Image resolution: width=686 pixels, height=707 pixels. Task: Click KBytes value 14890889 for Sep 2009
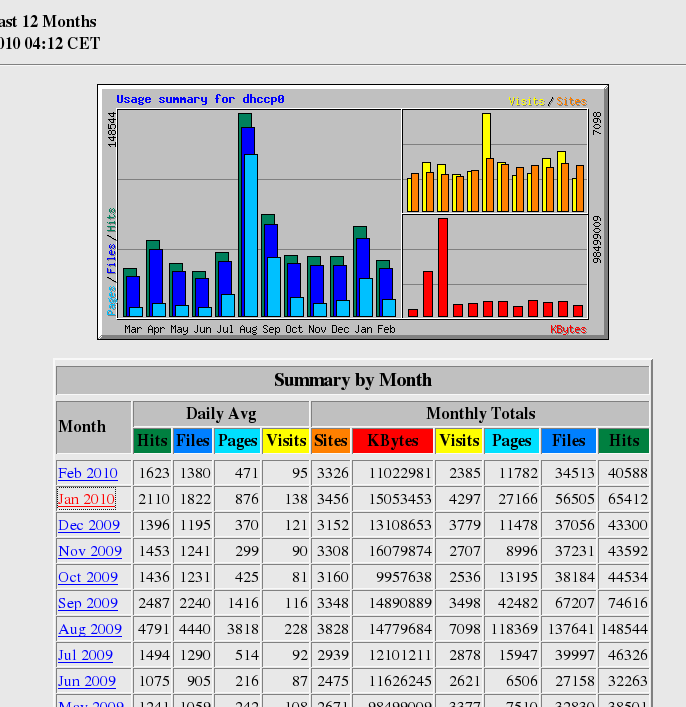coord(400,603)
